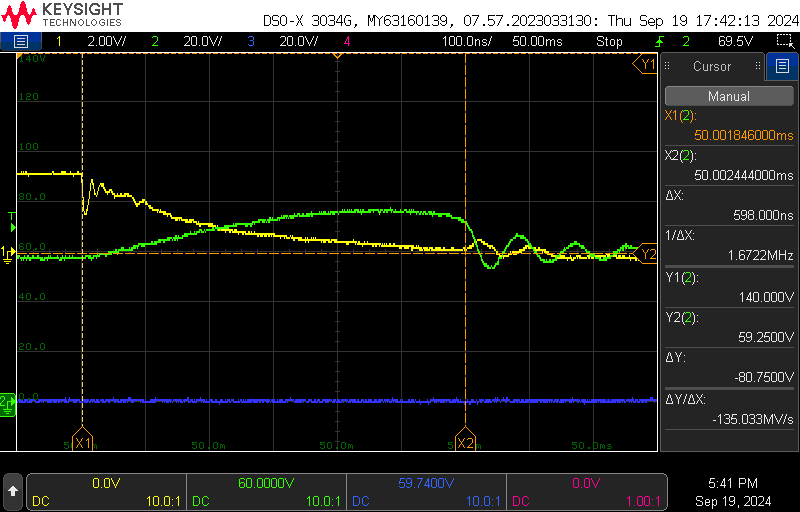Open the 50.00ms horizontal delay setting
This screenshot has width=800, height=512.
coord(537,41)
